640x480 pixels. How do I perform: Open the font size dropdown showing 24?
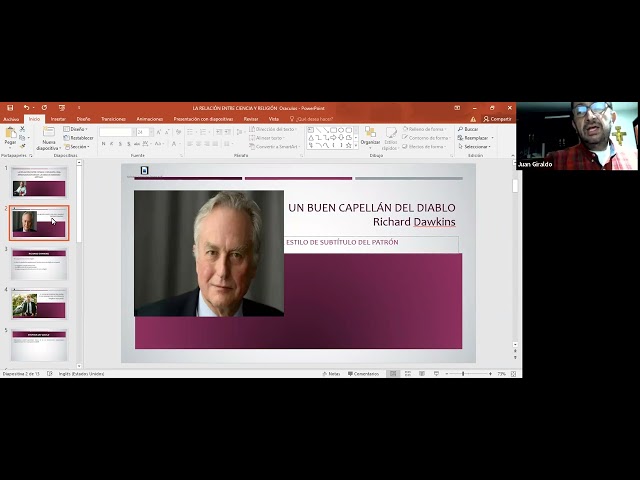151,132
